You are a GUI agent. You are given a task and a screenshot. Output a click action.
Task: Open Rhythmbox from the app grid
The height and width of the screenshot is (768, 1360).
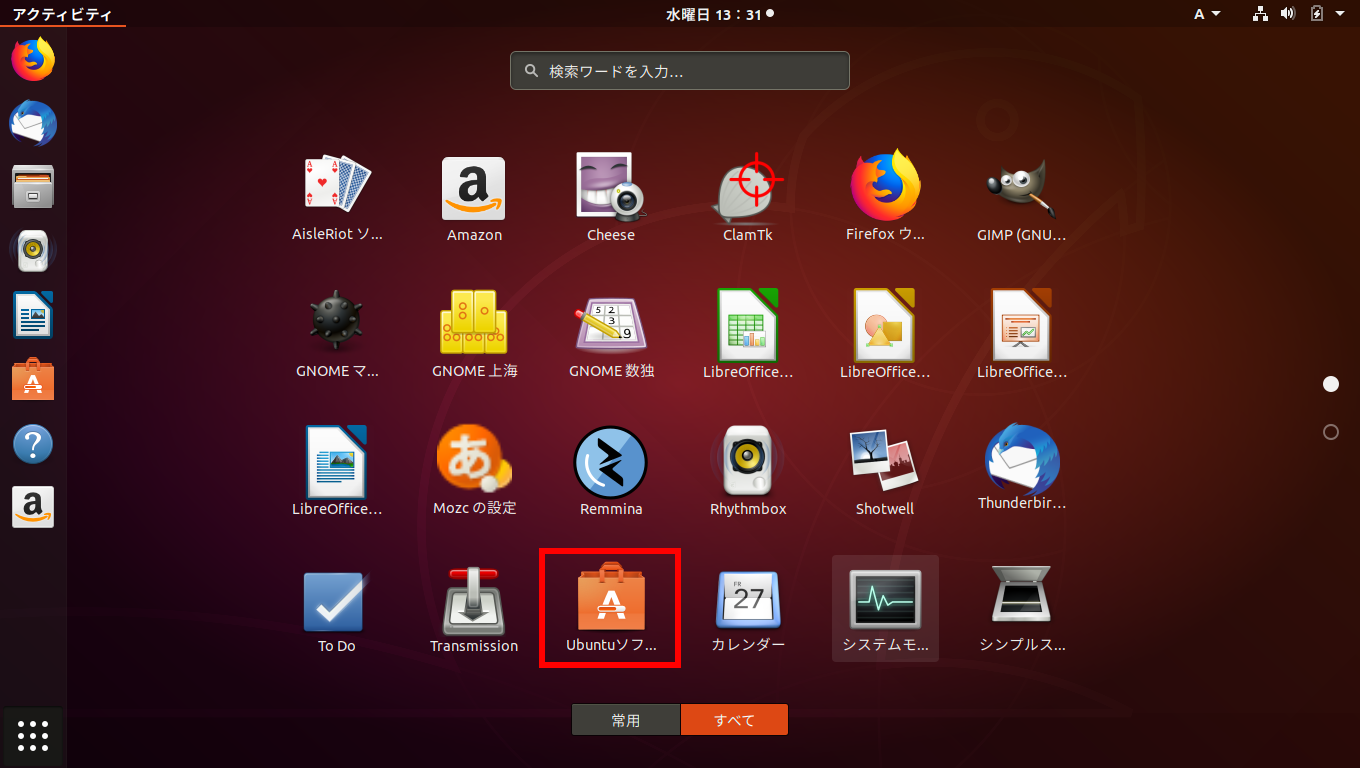[748, 471]
